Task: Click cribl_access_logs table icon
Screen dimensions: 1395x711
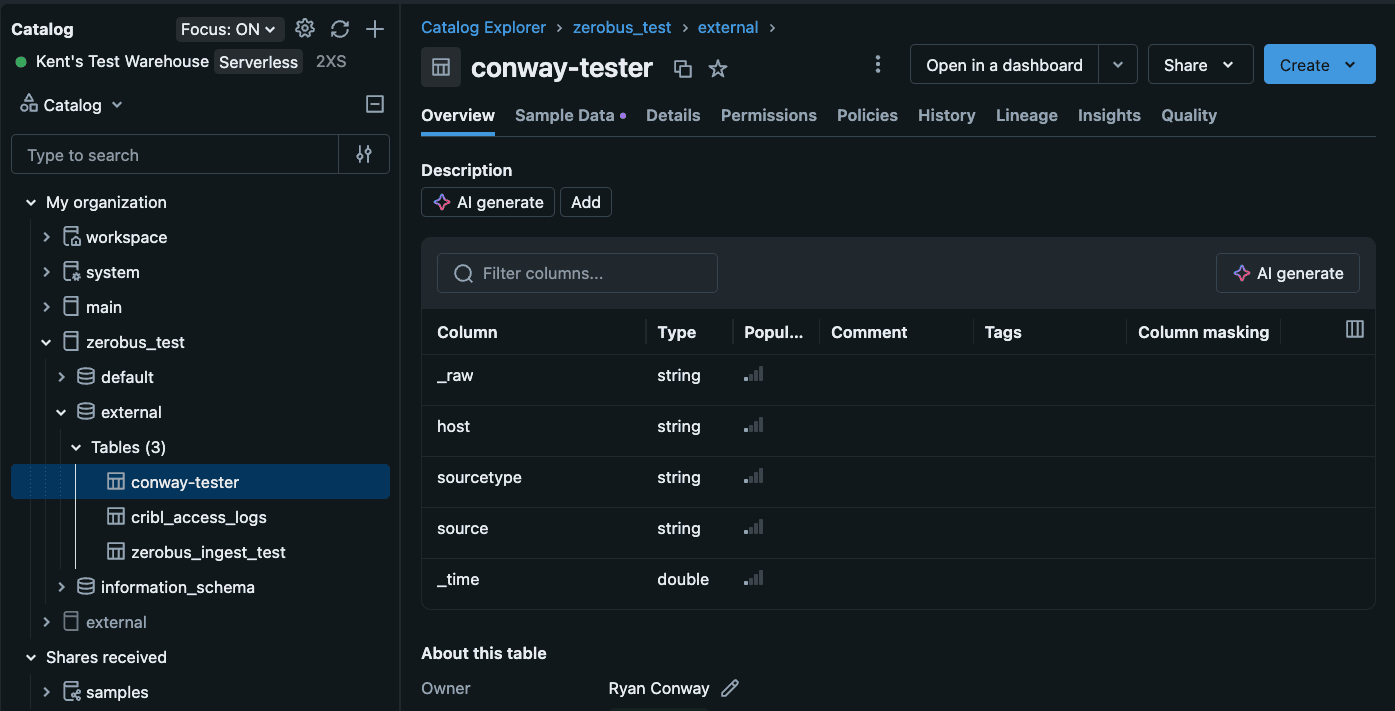Action: pos(116,517)
